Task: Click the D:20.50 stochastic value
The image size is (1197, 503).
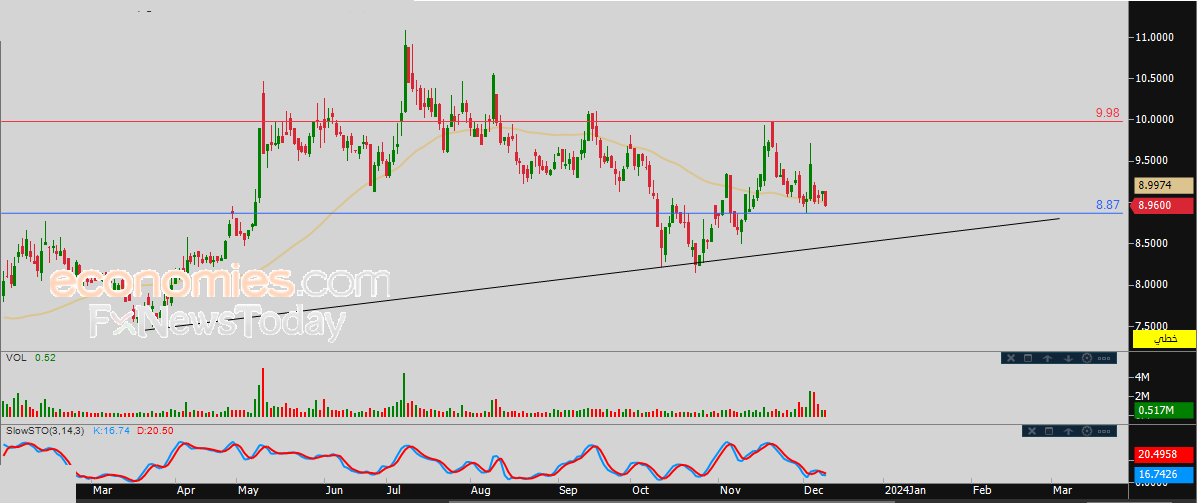Action: click(x=155, y=430)
